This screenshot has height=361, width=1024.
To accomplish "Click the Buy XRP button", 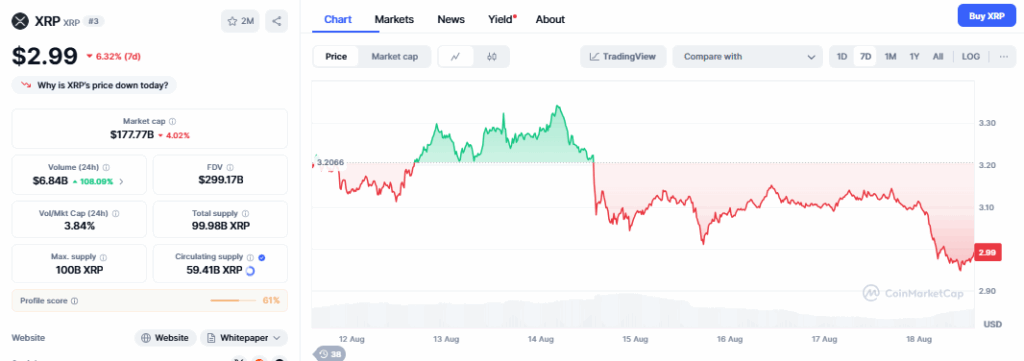I will pos(986,16).
